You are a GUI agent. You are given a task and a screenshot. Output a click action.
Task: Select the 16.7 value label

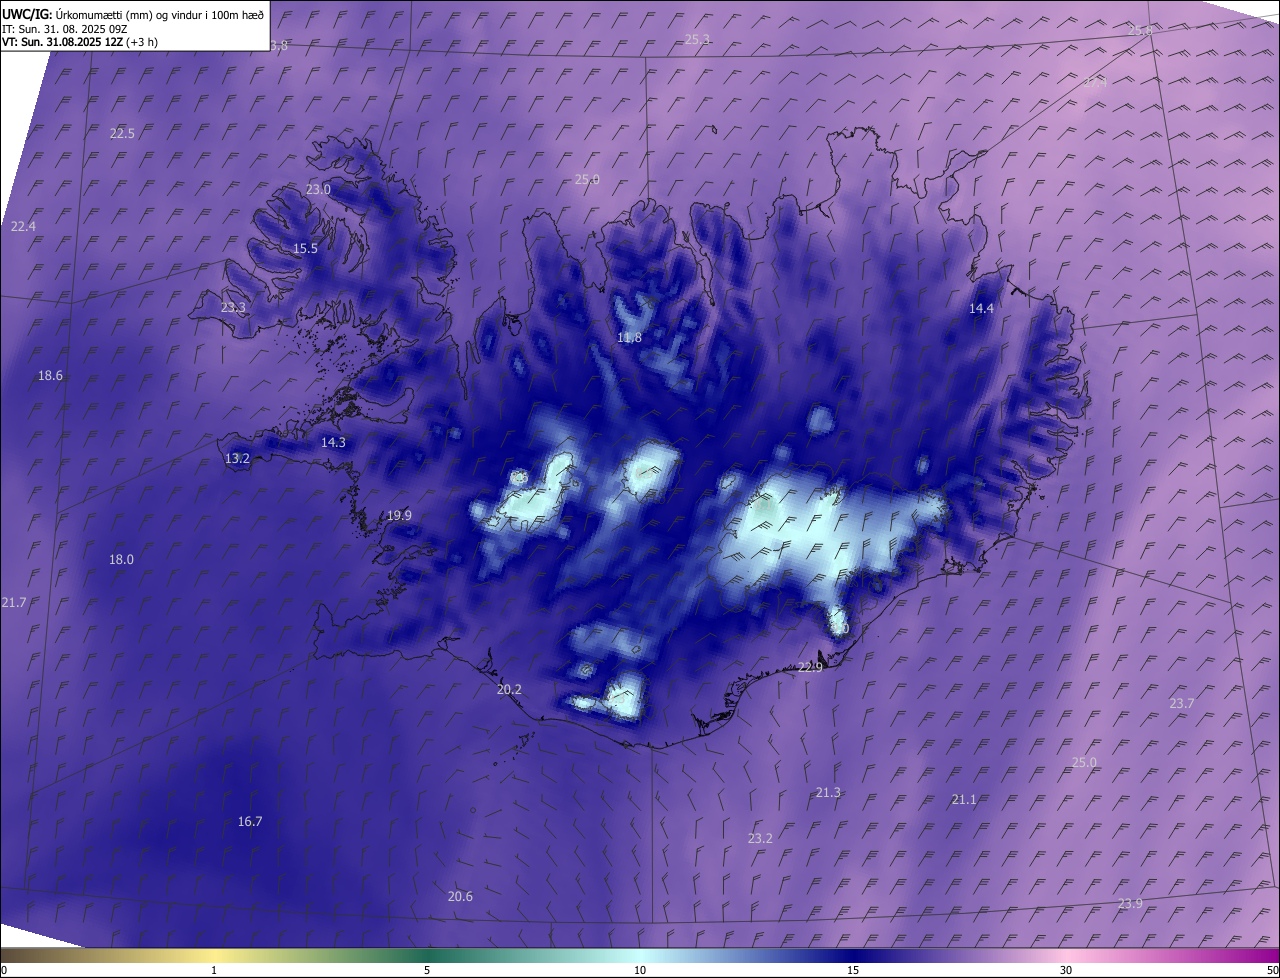point(250,821)
